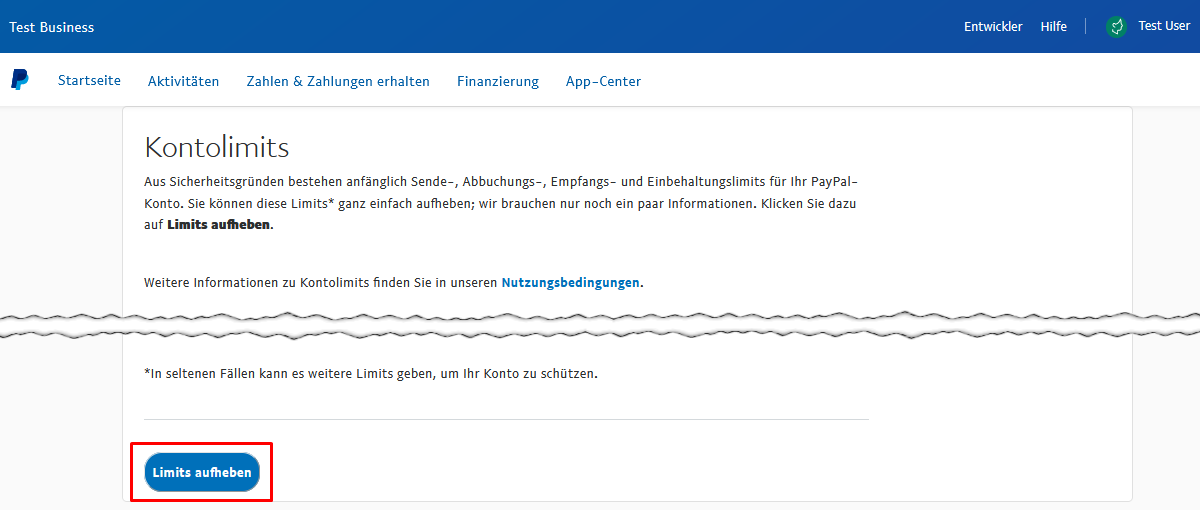Image resolution: width=1200 pixels, height=510 pixels.
Task: Click the Kontolimits heading
Action: (x=217, y=148)
